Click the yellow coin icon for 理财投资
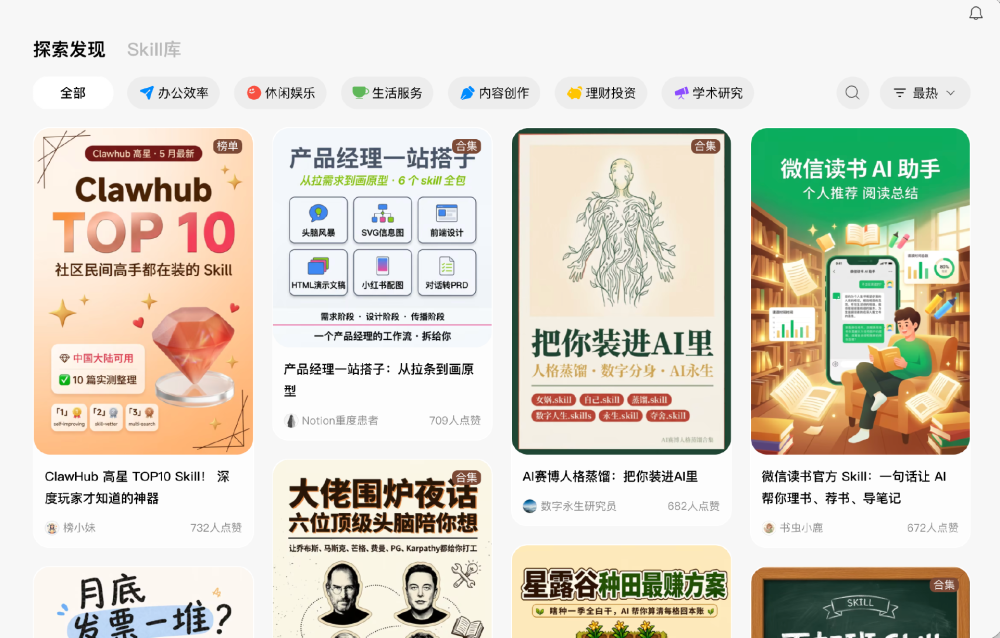Image resolution: width=1000 pixels, height=638 pixels. click(575, 93)
